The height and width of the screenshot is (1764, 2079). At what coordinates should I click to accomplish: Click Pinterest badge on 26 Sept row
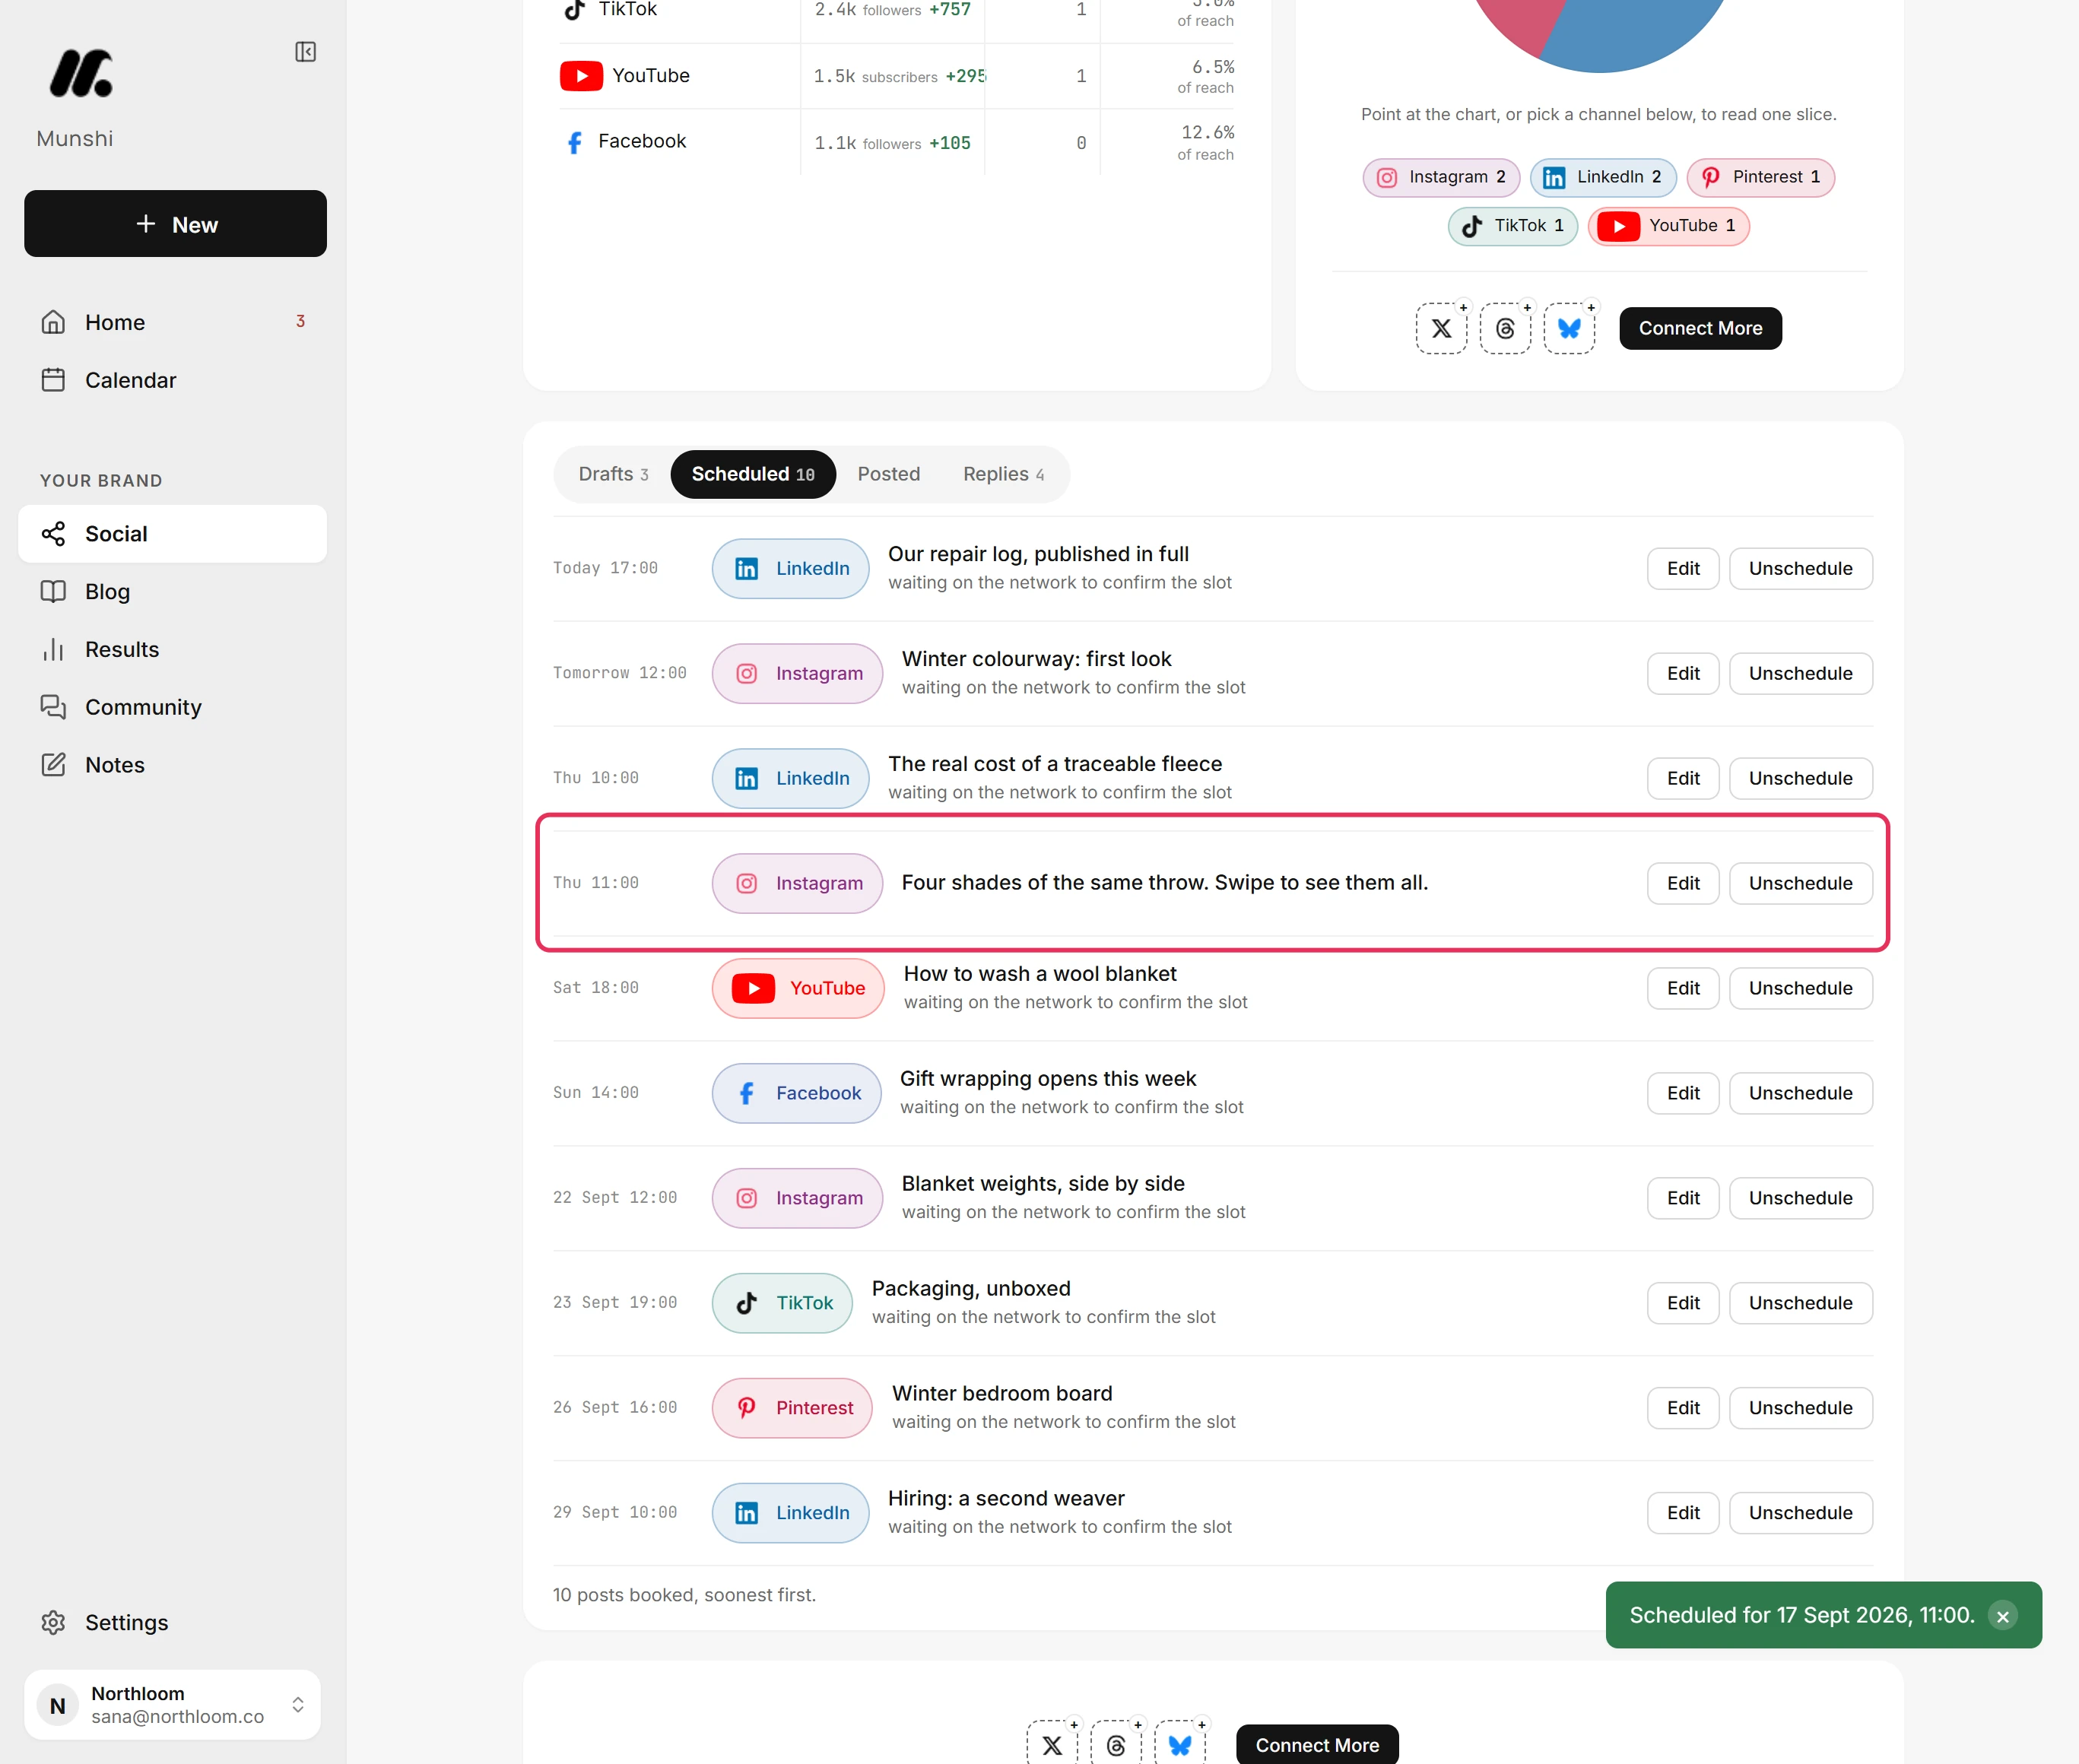click(792, 1409)
